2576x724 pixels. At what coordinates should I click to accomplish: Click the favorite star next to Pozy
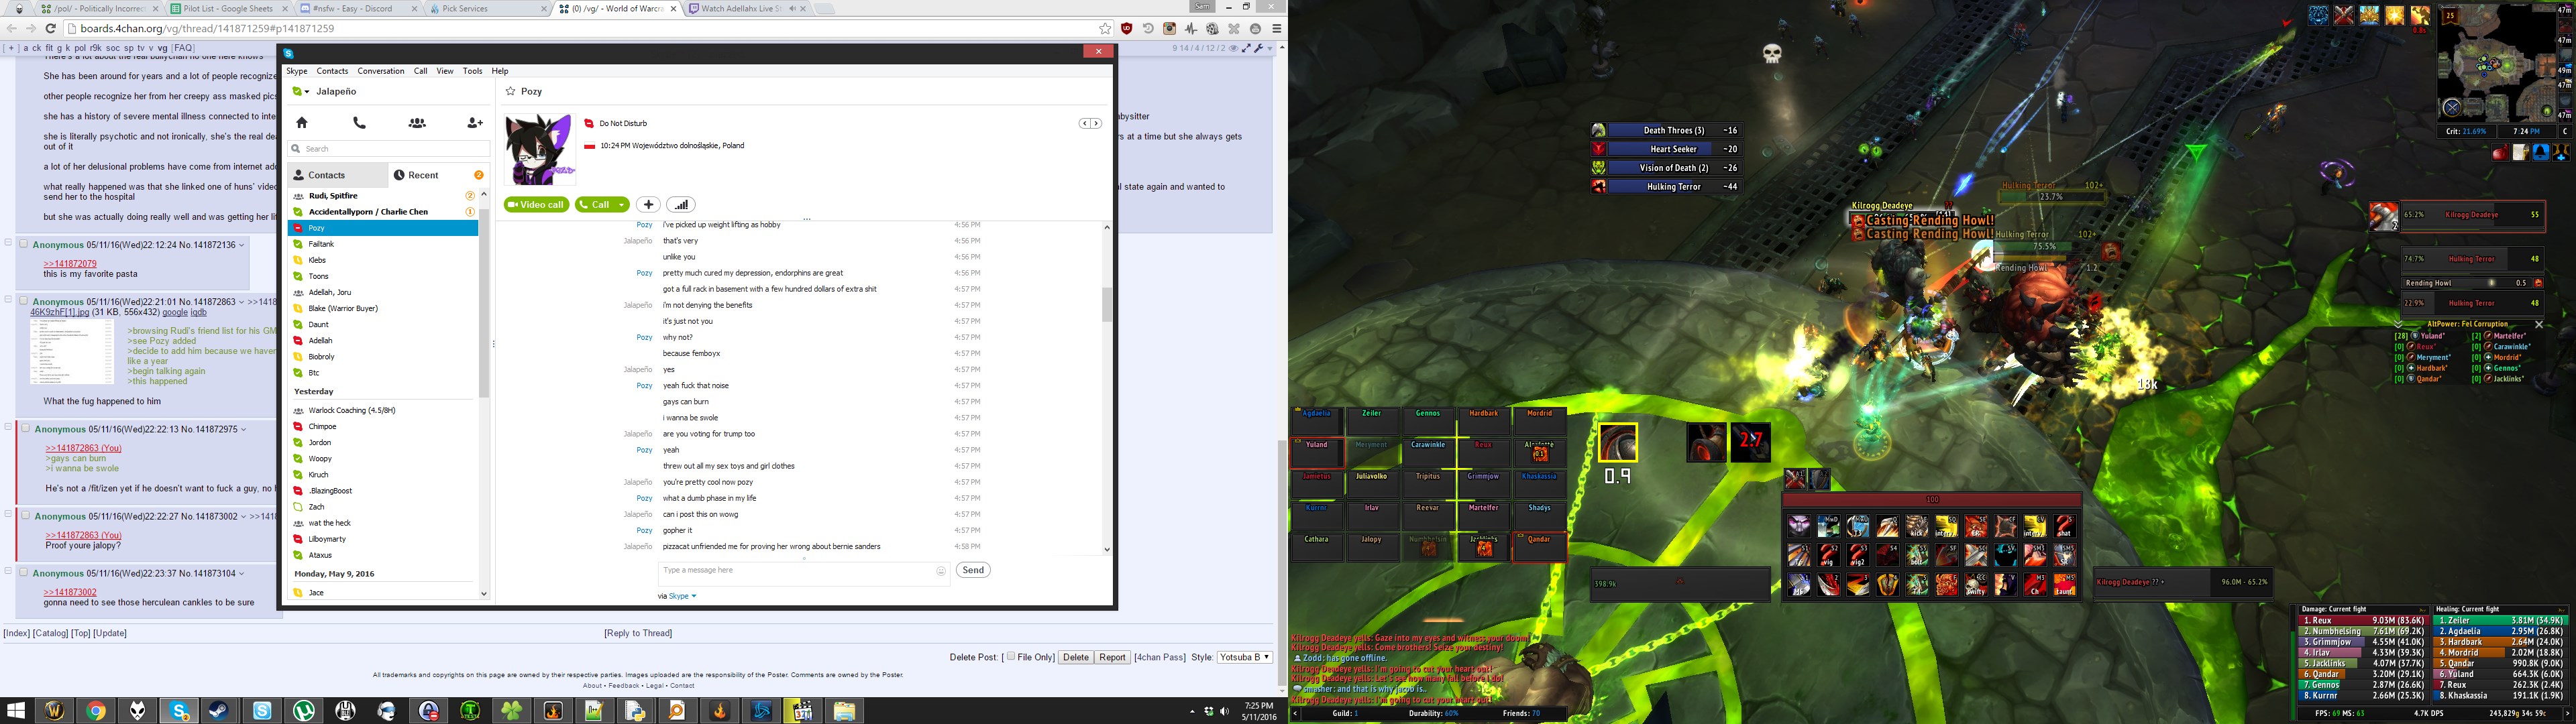coord(510,91)
